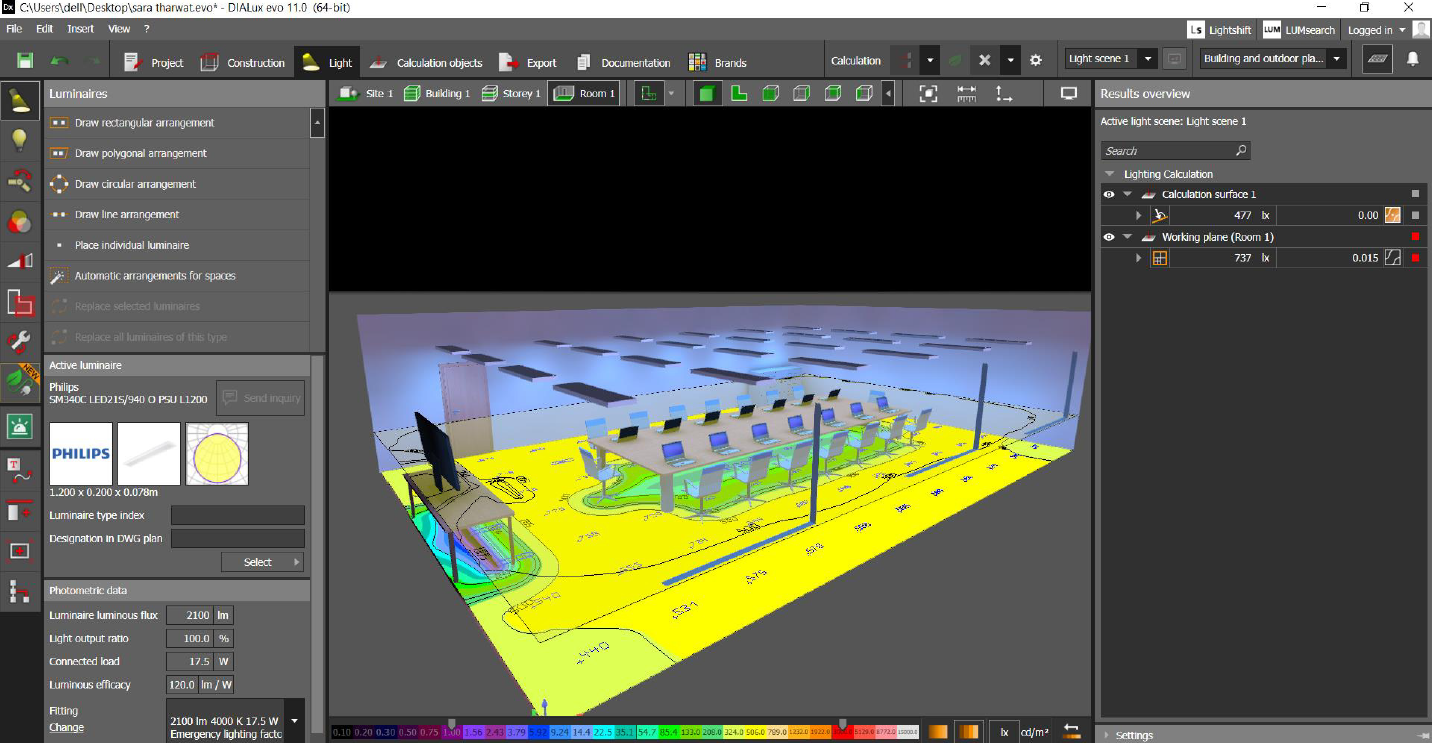
Task: Click the display output monitor icon
Action: point(1068,92)
